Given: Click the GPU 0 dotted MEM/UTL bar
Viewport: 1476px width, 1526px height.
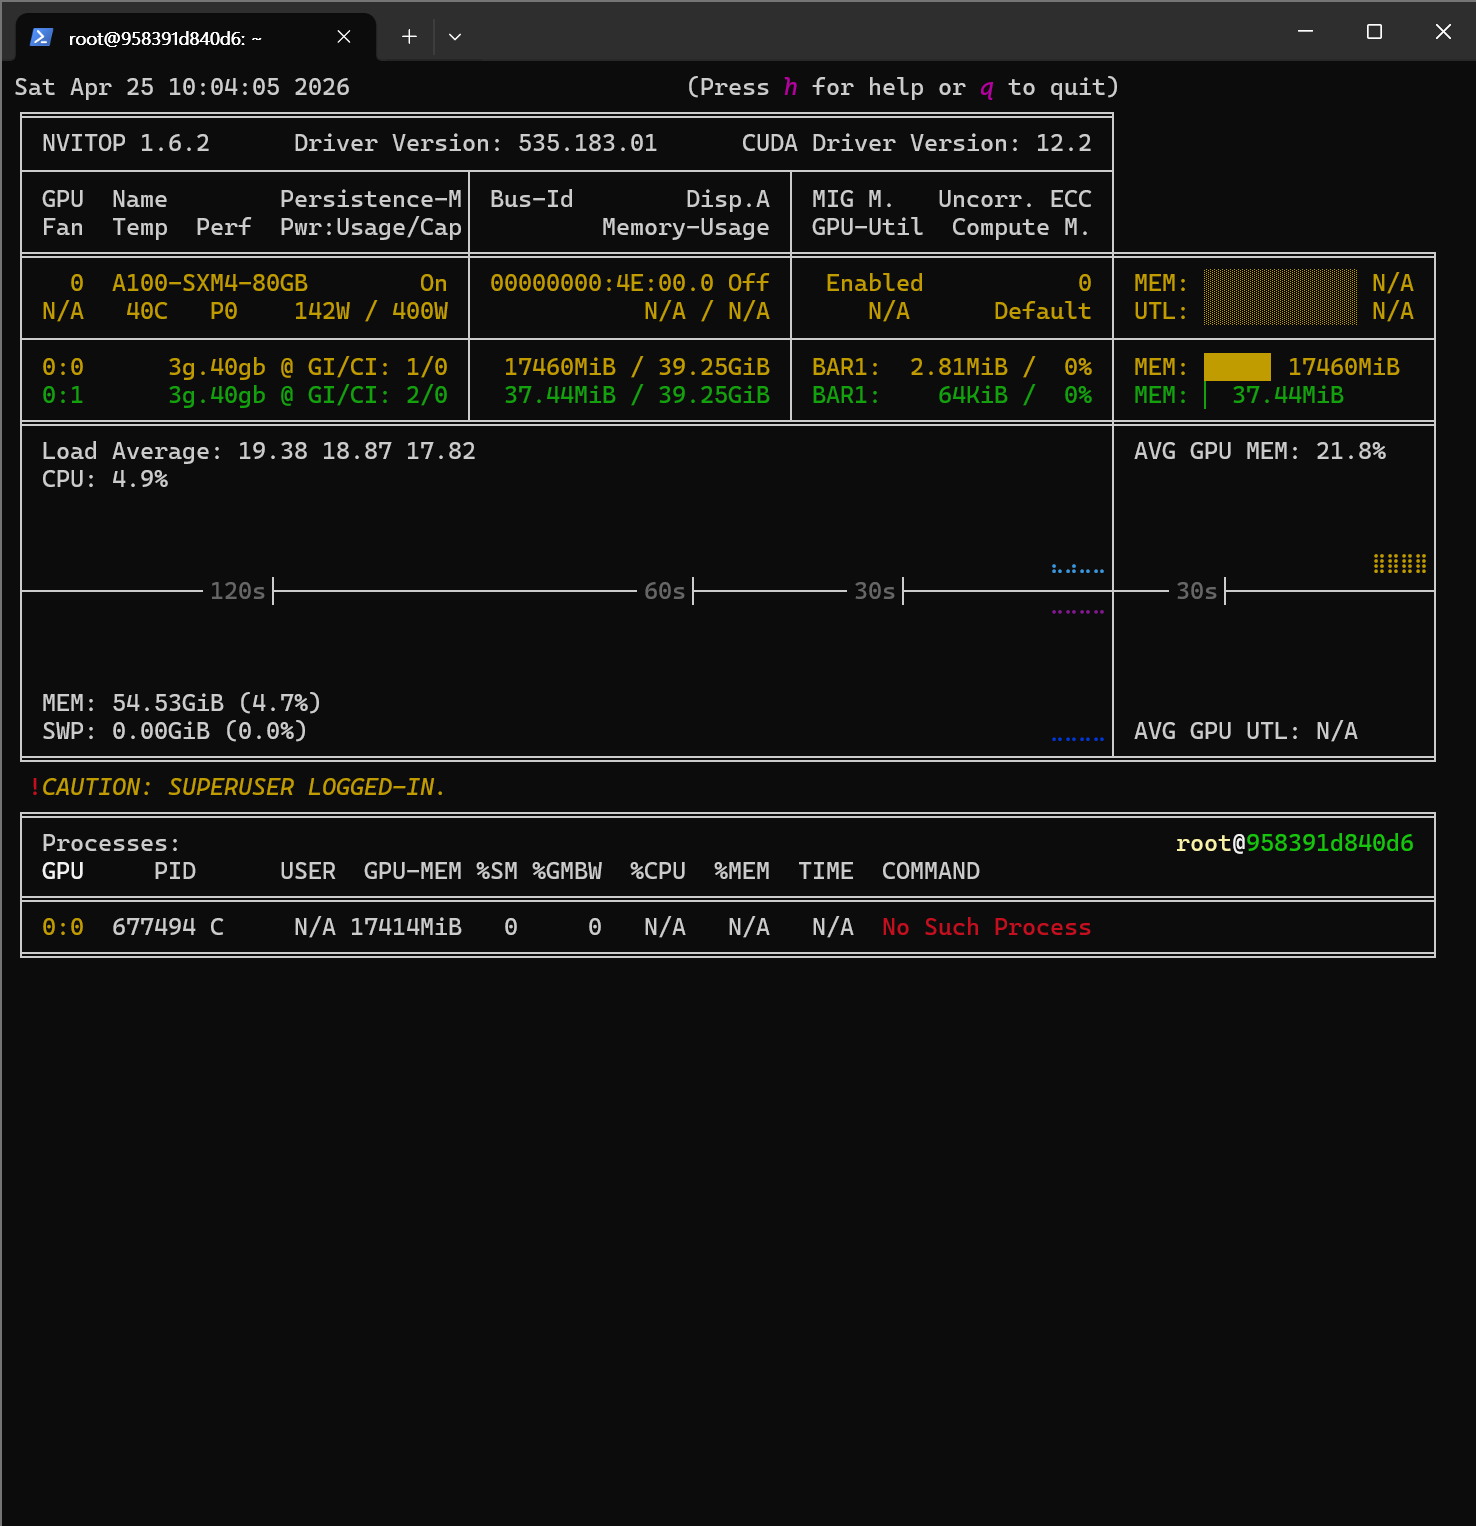Looking at the screenshot, I should click(1280, 297).
